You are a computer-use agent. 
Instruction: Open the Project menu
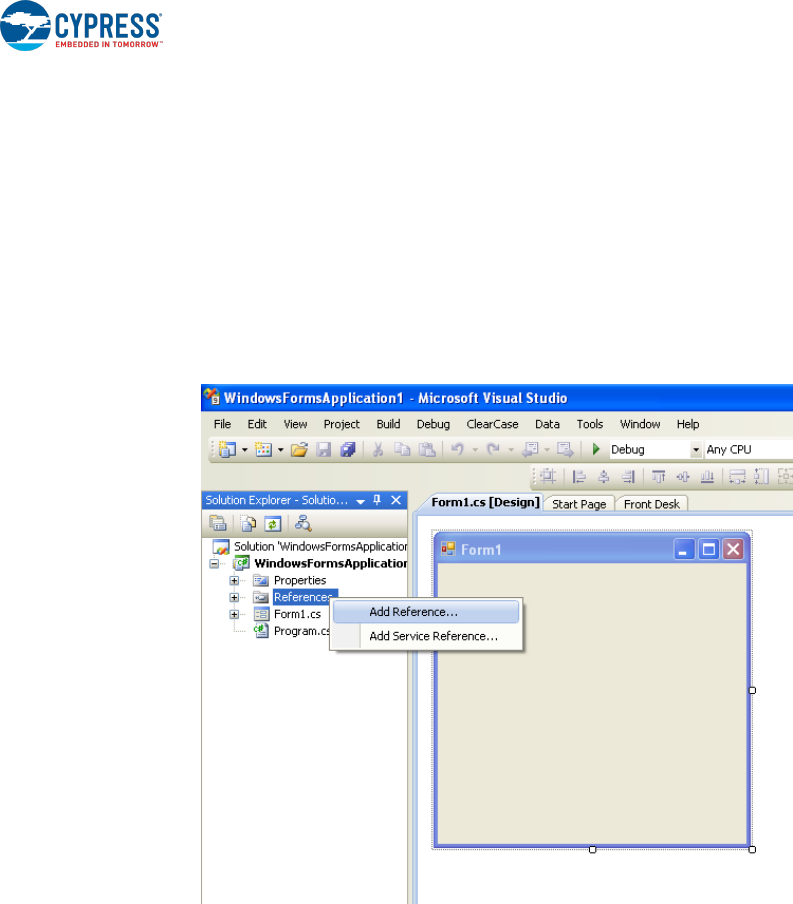(x=341, y=424)
